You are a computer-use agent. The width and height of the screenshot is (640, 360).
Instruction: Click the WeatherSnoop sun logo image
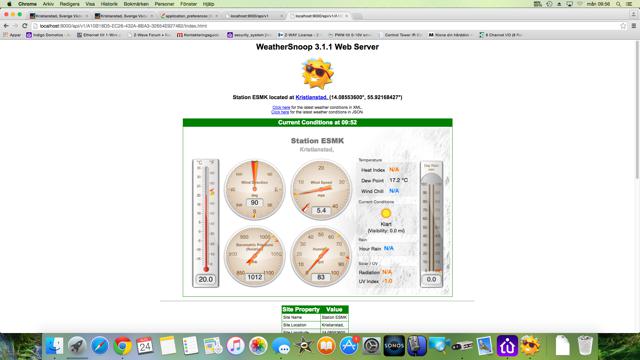317,73
